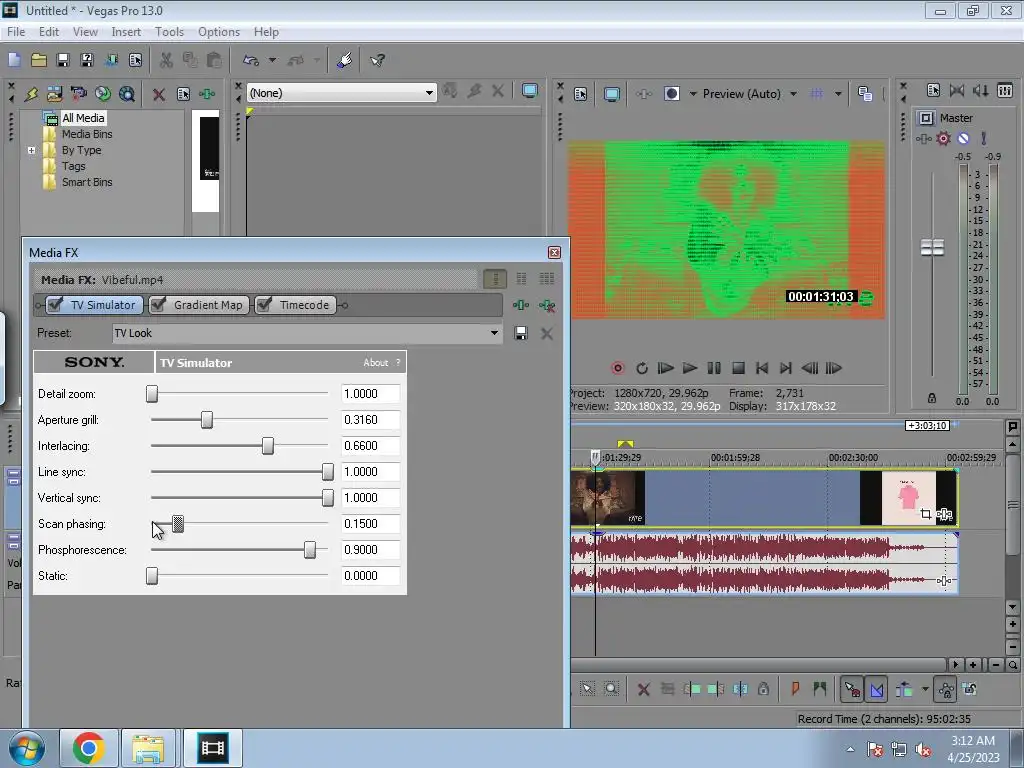Click the Import Media icon in Project Media
Viewport: 1024px width, 768px height.
tap(55, 94)
